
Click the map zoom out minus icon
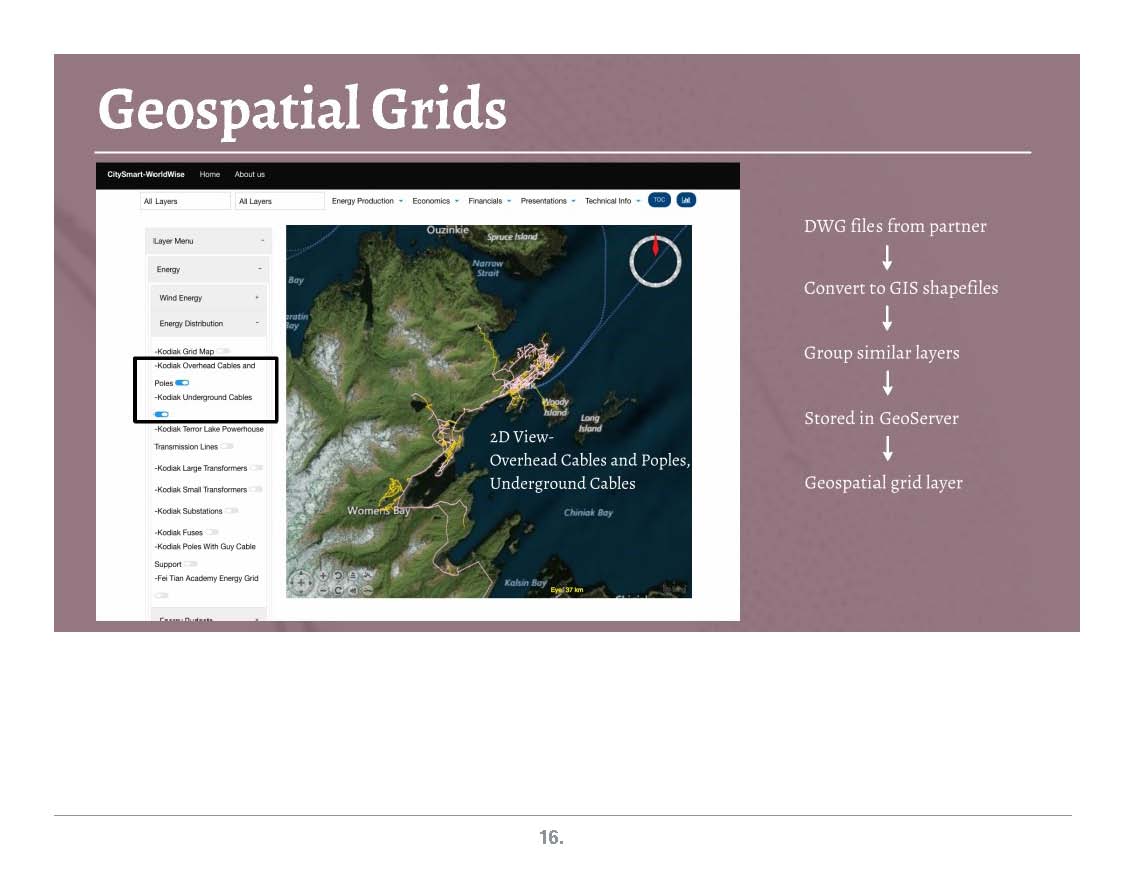324,590
